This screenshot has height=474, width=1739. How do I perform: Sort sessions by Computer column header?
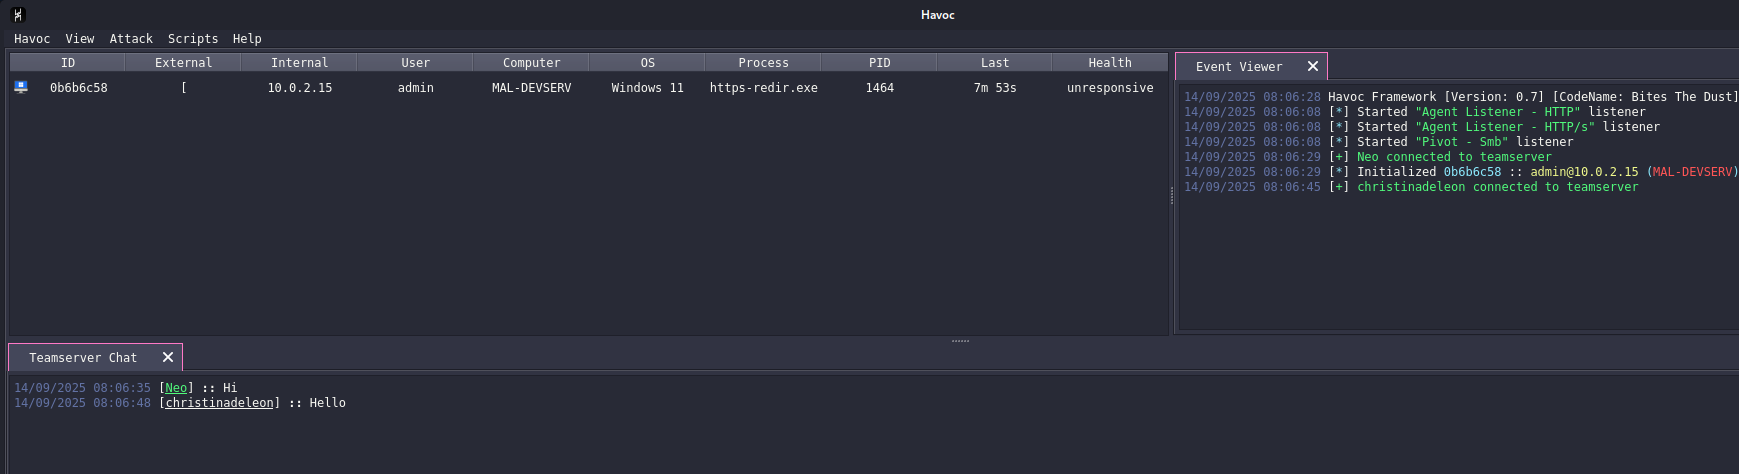click(x=532, y=62)
